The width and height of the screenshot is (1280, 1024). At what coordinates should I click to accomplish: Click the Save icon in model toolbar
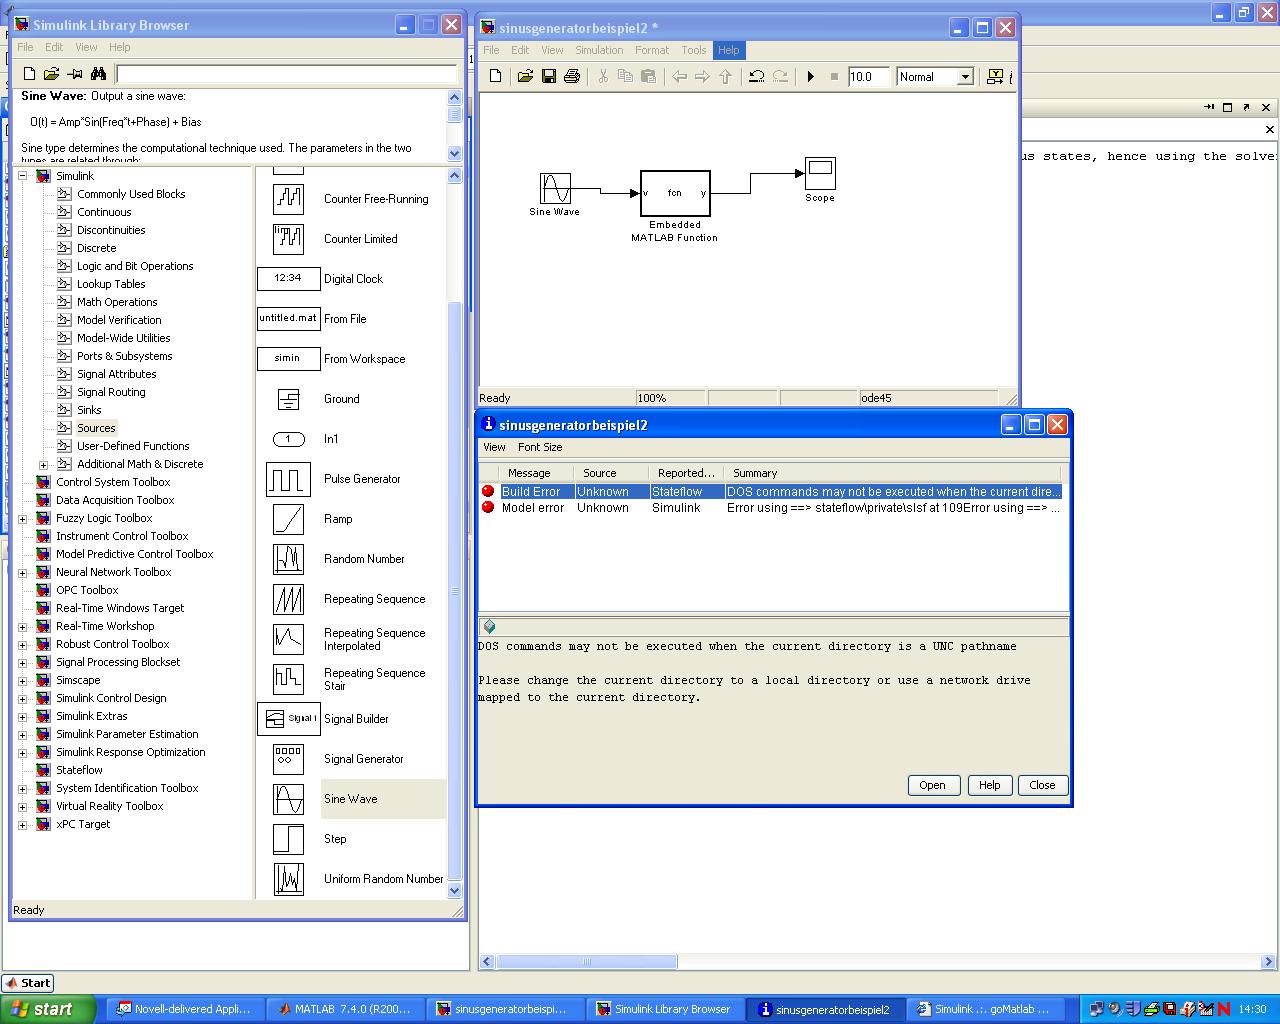[x=549, y=77]
